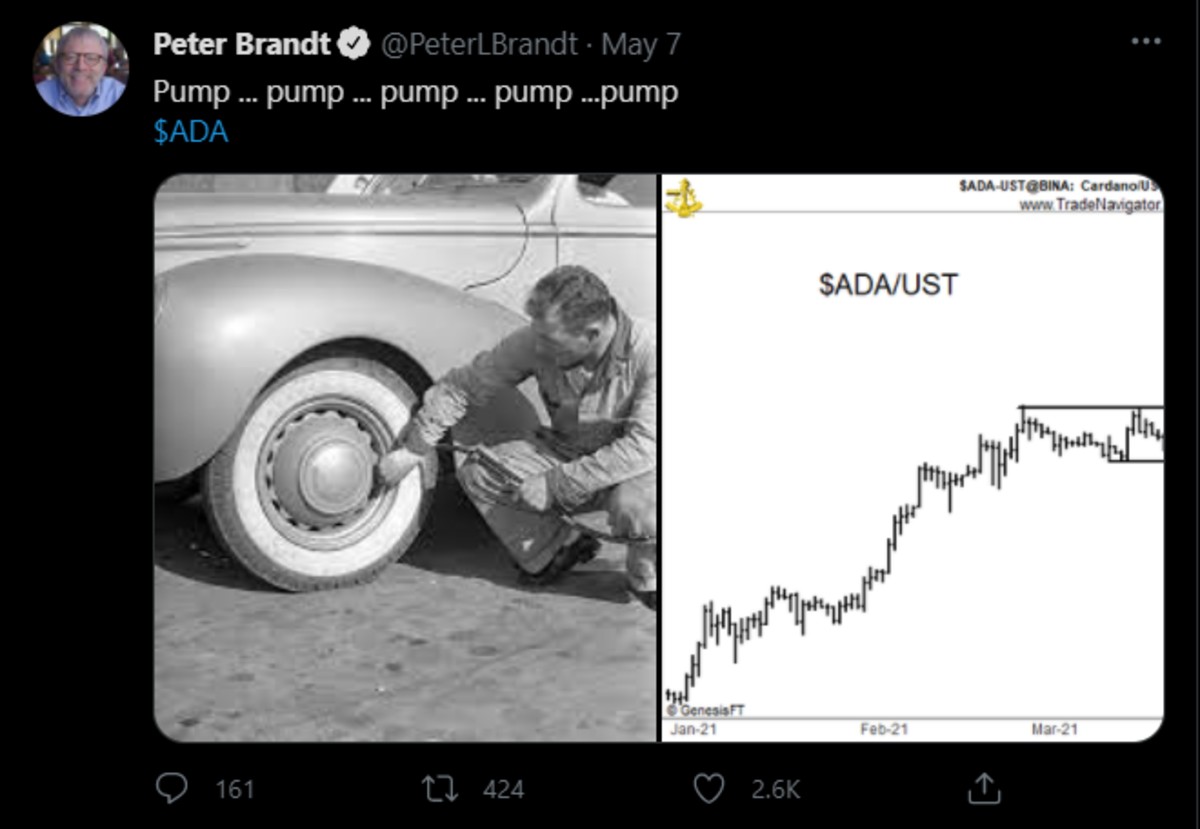Click the @PeterLBrandt handle
Screen dimensions: 1200x829
click(x=480, y=44)
